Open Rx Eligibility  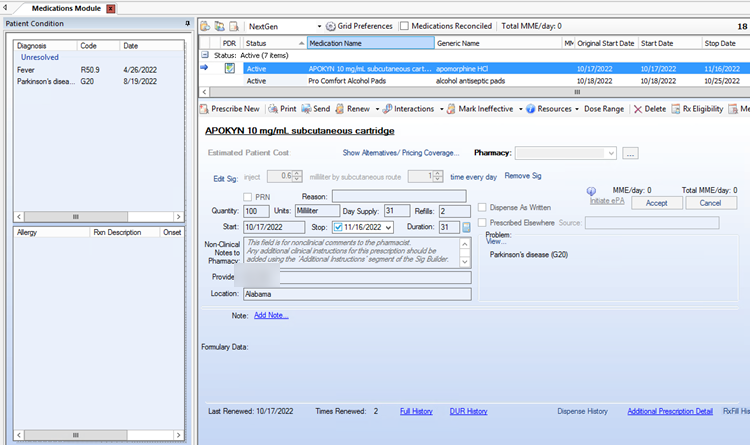697,109
